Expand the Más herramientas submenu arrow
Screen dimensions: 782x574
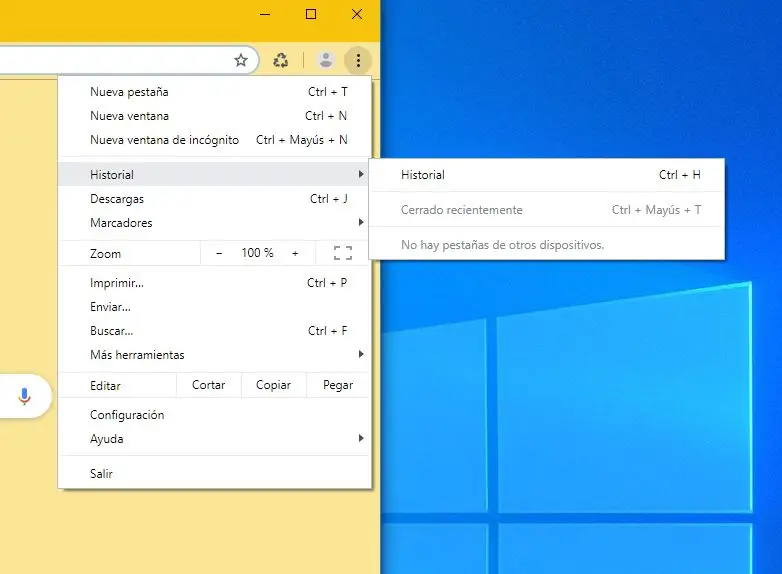(361, 354)
